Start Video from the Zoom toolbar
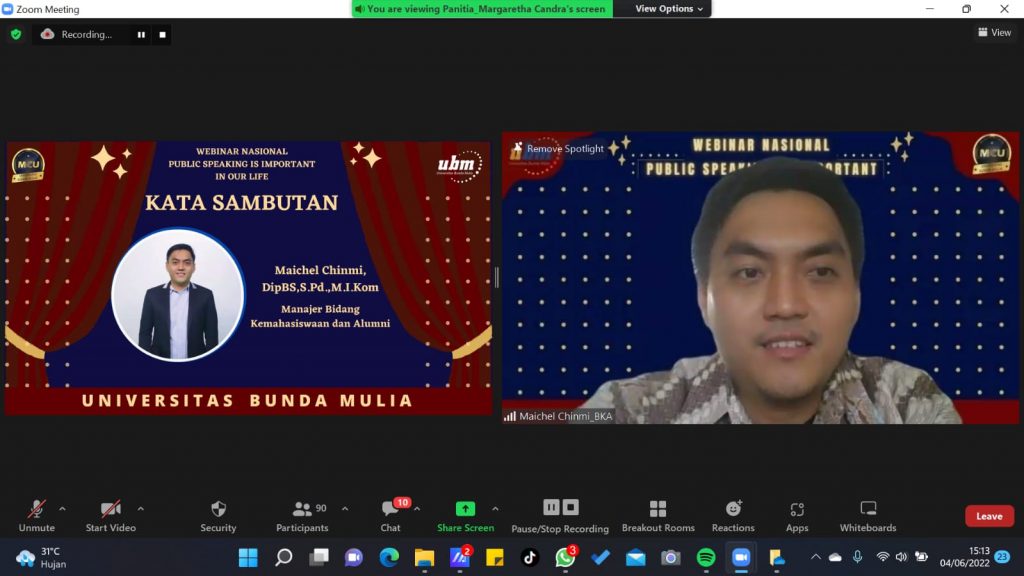The width and height of the screenshot is (1024, 576). [110, 516]
